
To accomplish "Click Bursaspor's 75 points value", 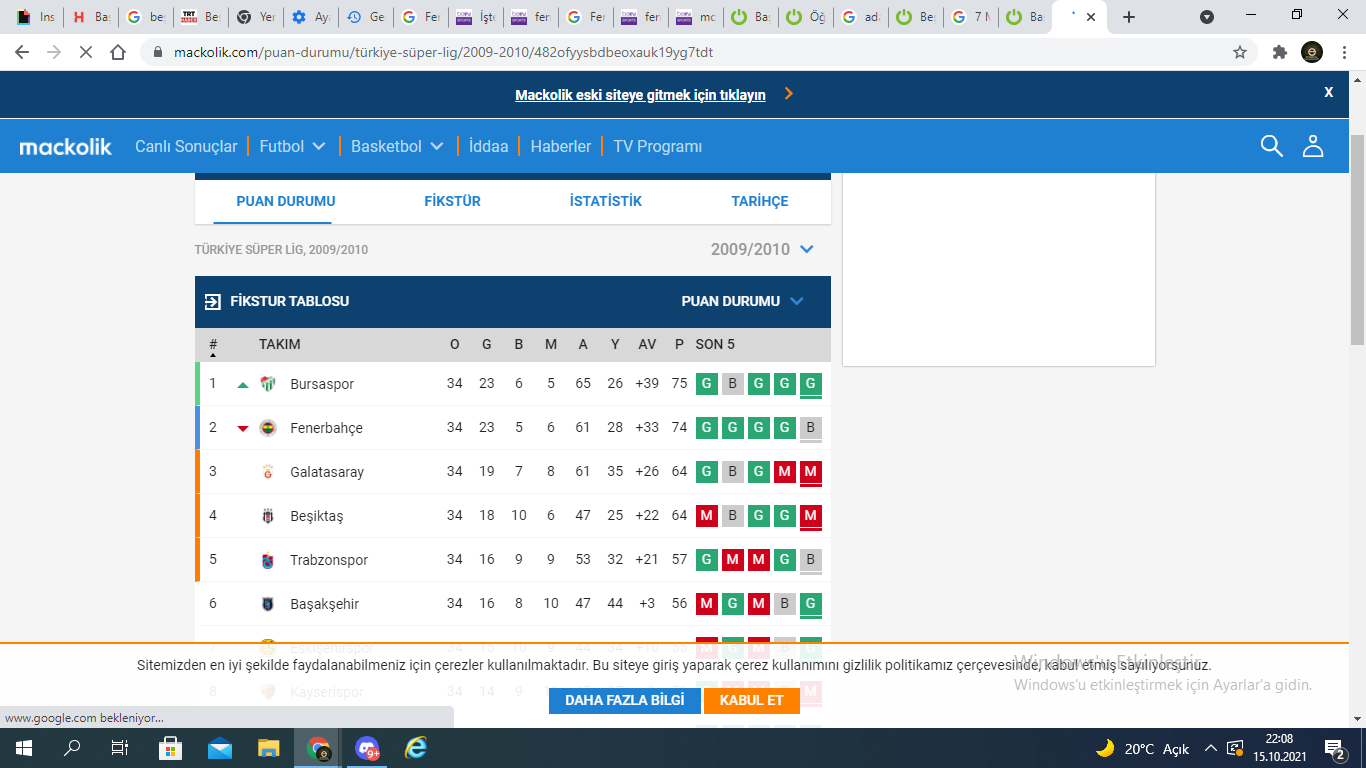I will click(x=680, y=384).
